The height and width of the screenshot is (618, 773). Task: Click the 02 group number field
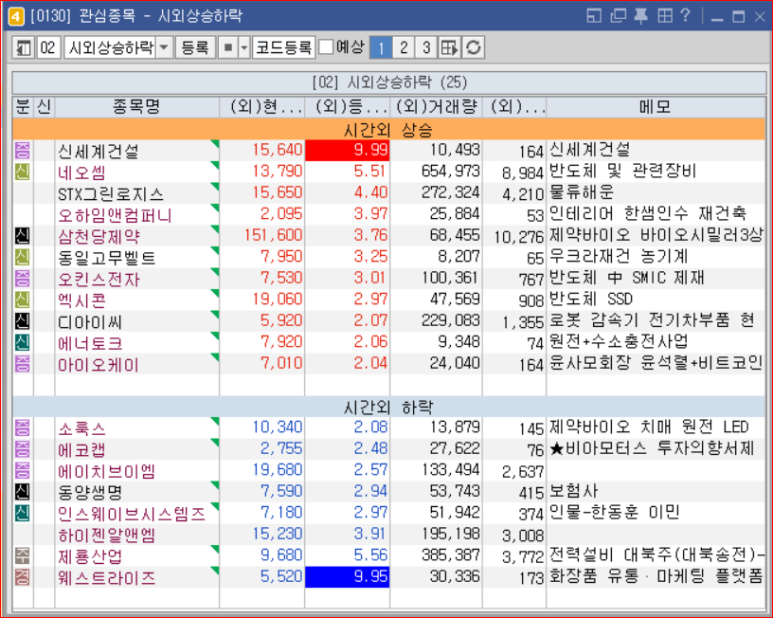coord(48,48)
